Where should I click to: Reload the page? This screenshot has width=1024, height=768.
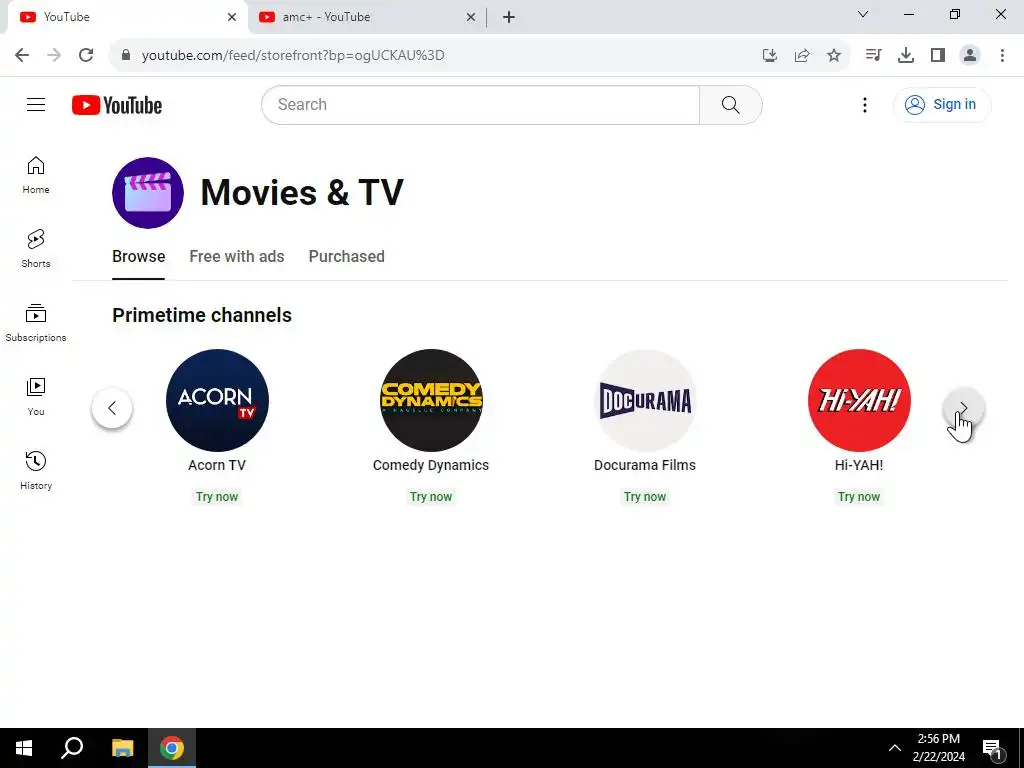(86, 55)
